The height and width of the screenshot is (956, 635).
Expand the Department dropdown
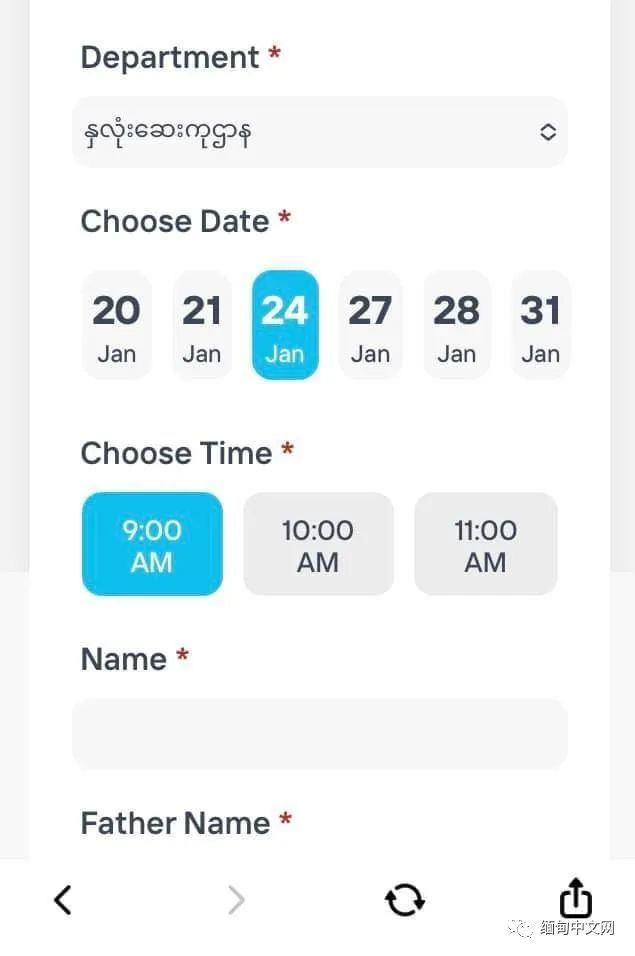click(x=319, y=132)
